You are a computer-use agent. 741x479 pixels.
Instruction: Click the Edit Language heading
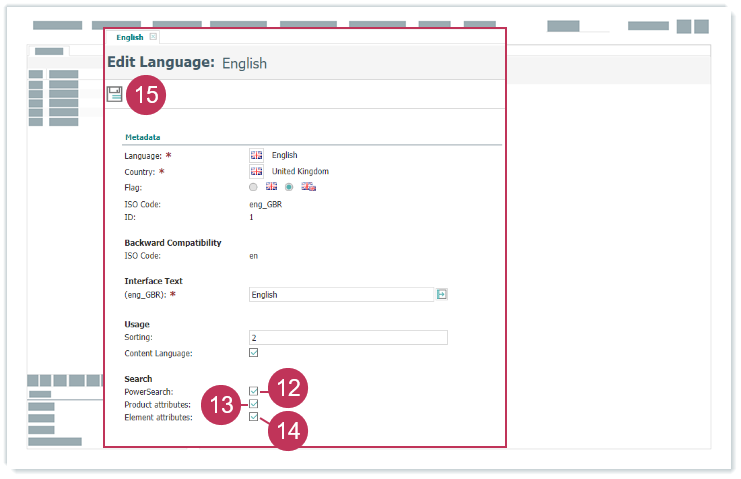(x=161, y=62)
